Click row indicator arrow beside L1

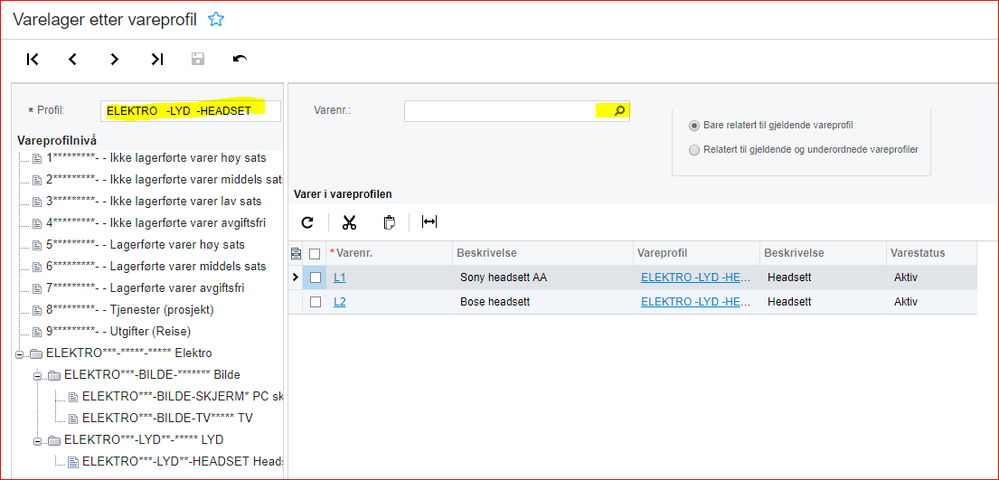(x=295, y=278)
